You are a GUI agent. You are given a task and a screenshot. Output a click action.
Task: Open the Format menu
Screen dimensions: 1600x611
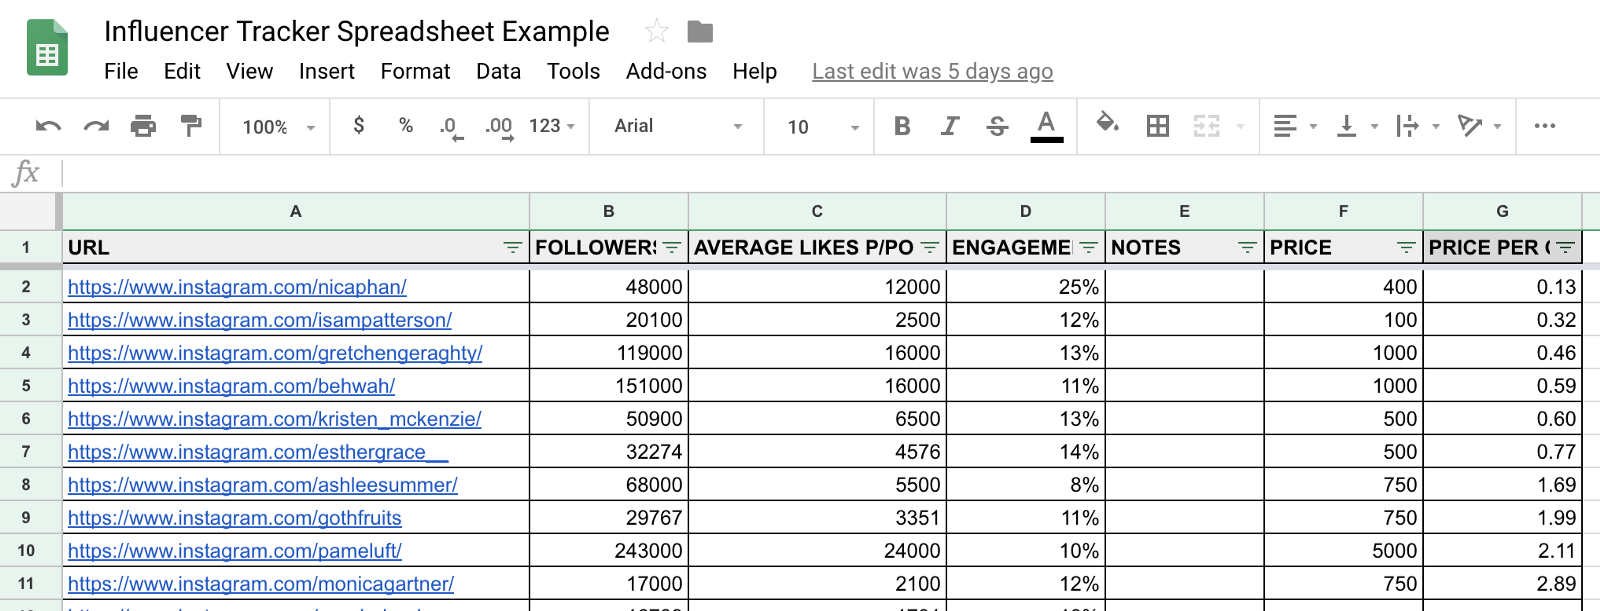[415, 71]
